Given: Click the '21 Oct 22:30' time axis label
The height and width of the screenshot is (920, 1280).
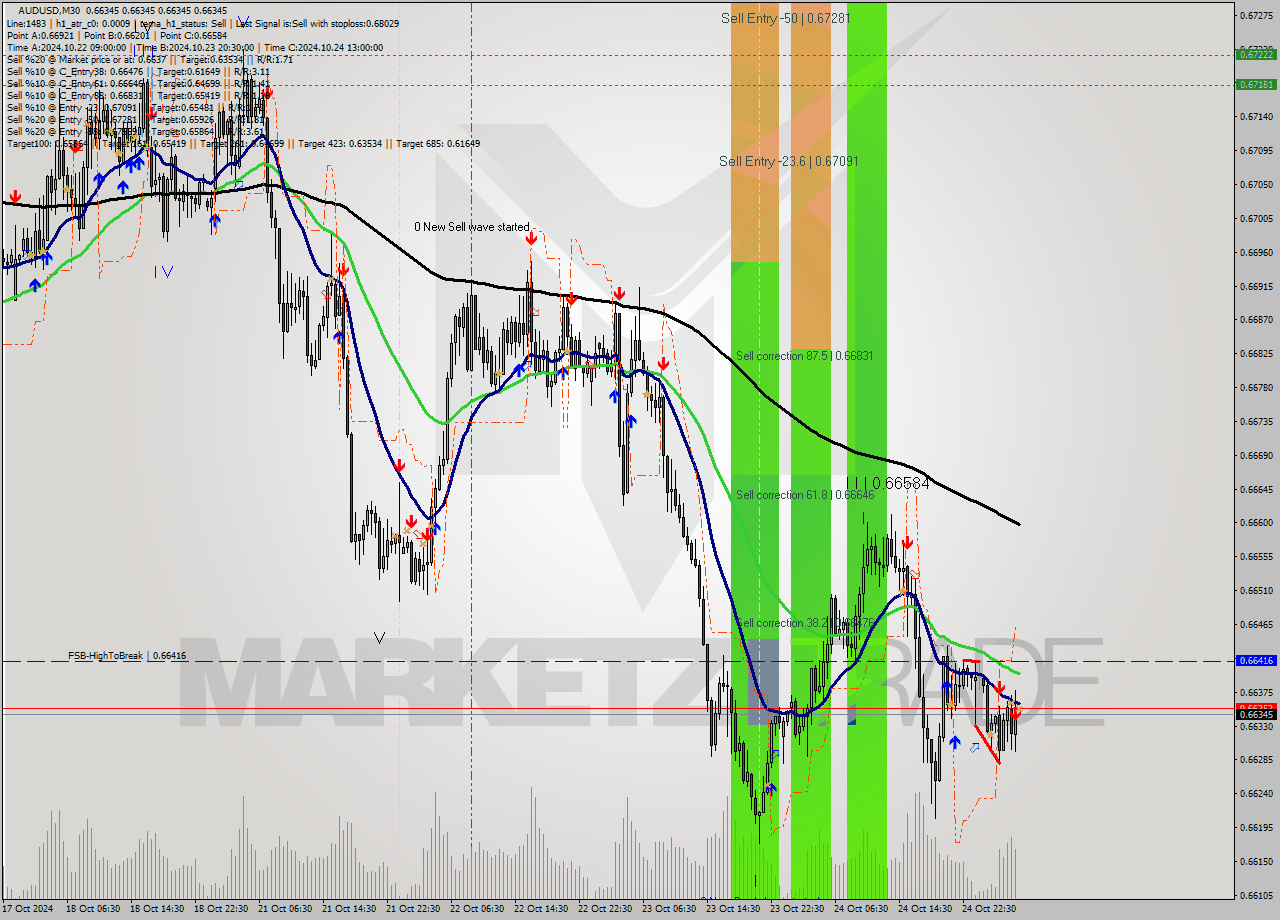Looking at the screenshot, I should [x=413, y=909].
